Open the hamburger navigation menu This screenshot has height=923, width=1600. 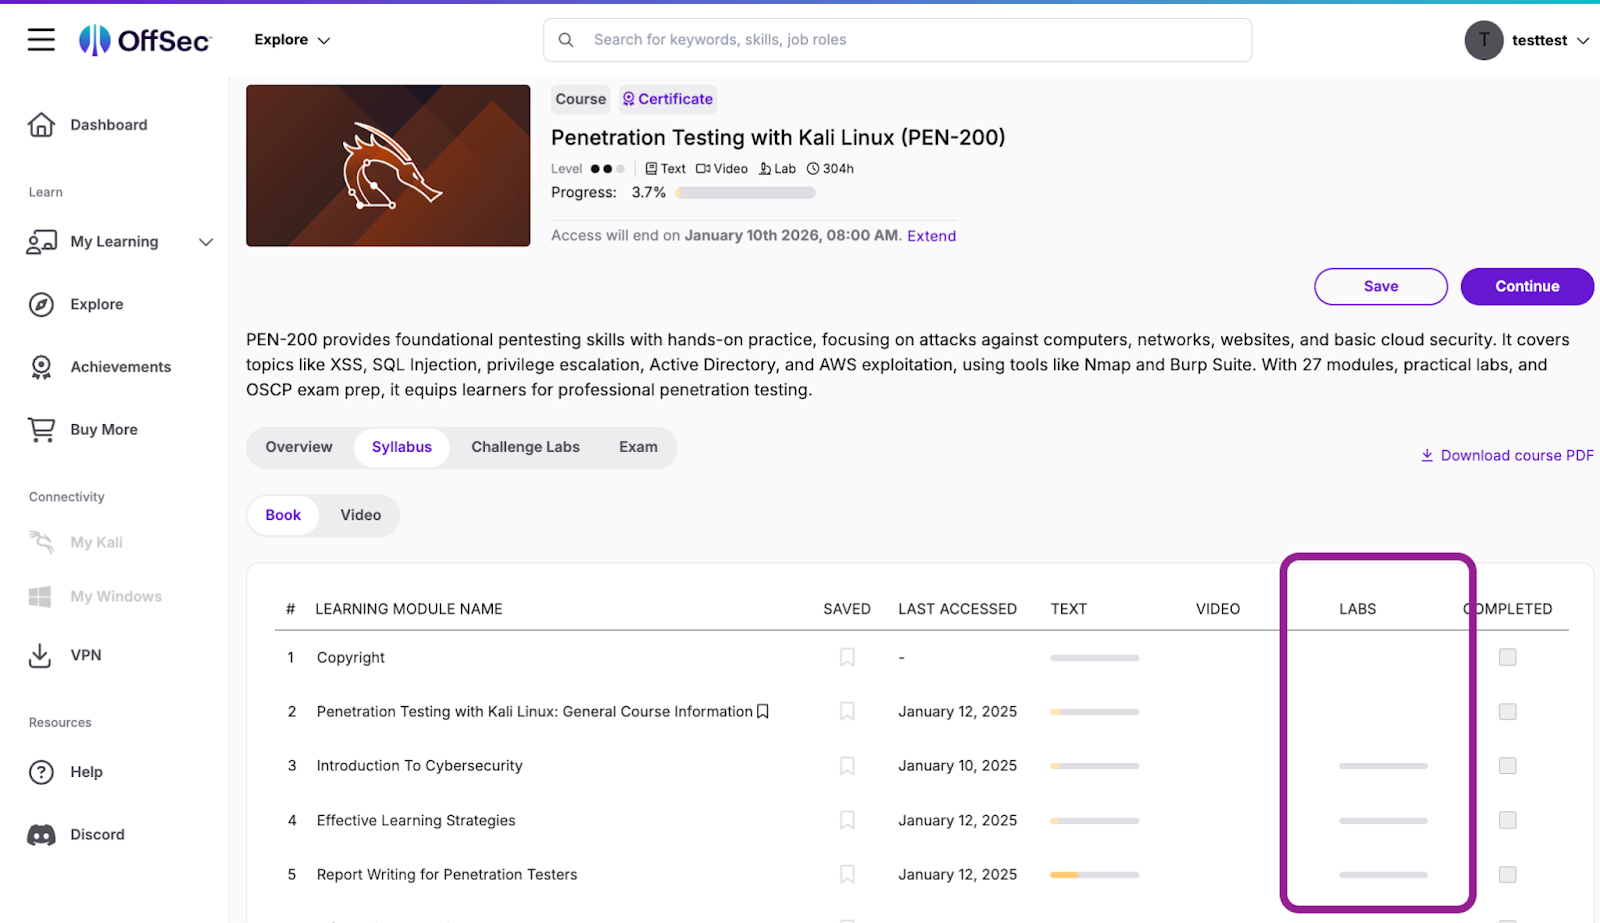point(41,40)
